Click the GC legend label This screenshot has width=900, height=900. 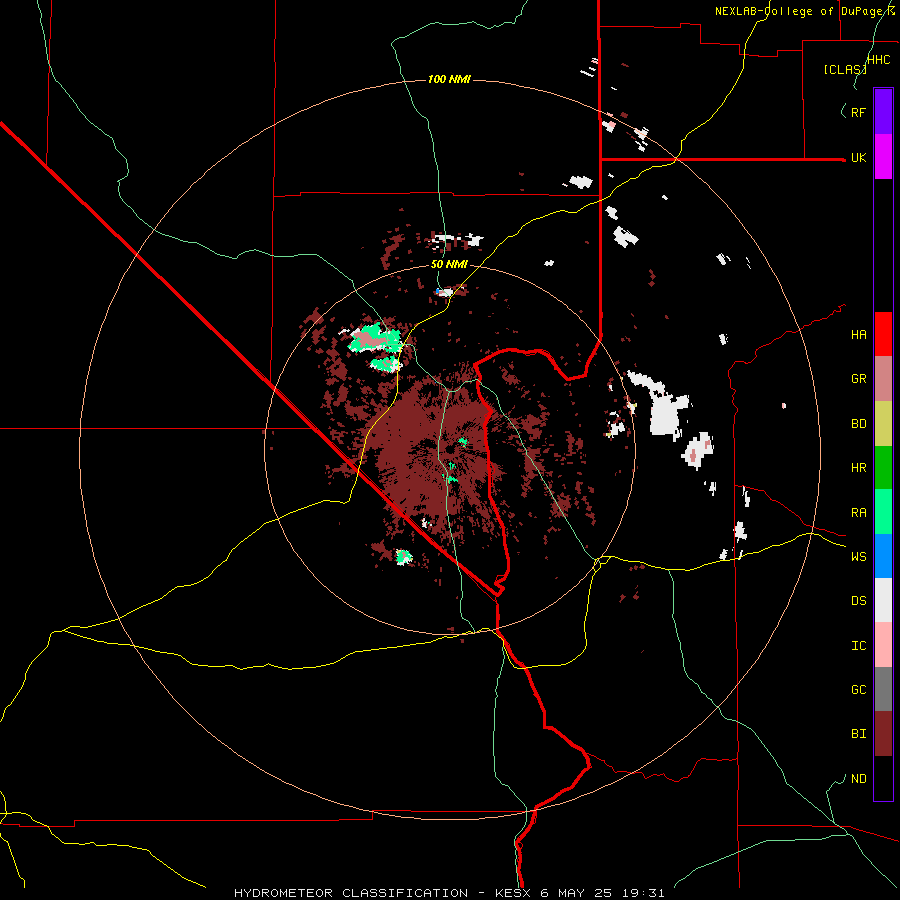858,690
